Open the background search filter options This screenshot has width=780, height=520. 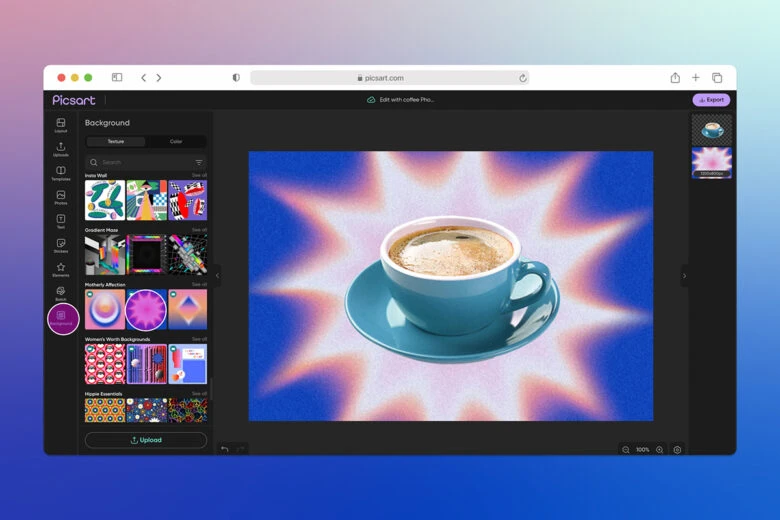(x=199, y=162)
